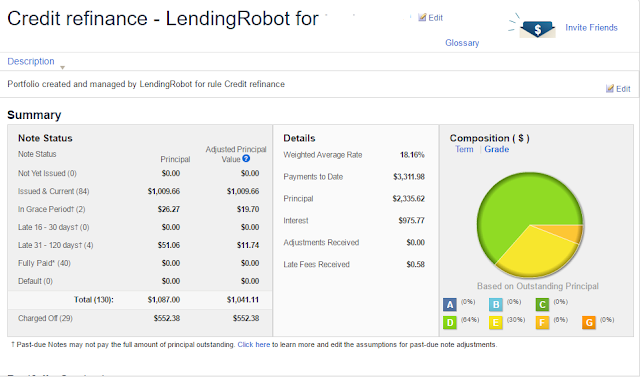Click Interest value $975.77
Viewport: 640px width, 377px height.
tap(411, 221)
